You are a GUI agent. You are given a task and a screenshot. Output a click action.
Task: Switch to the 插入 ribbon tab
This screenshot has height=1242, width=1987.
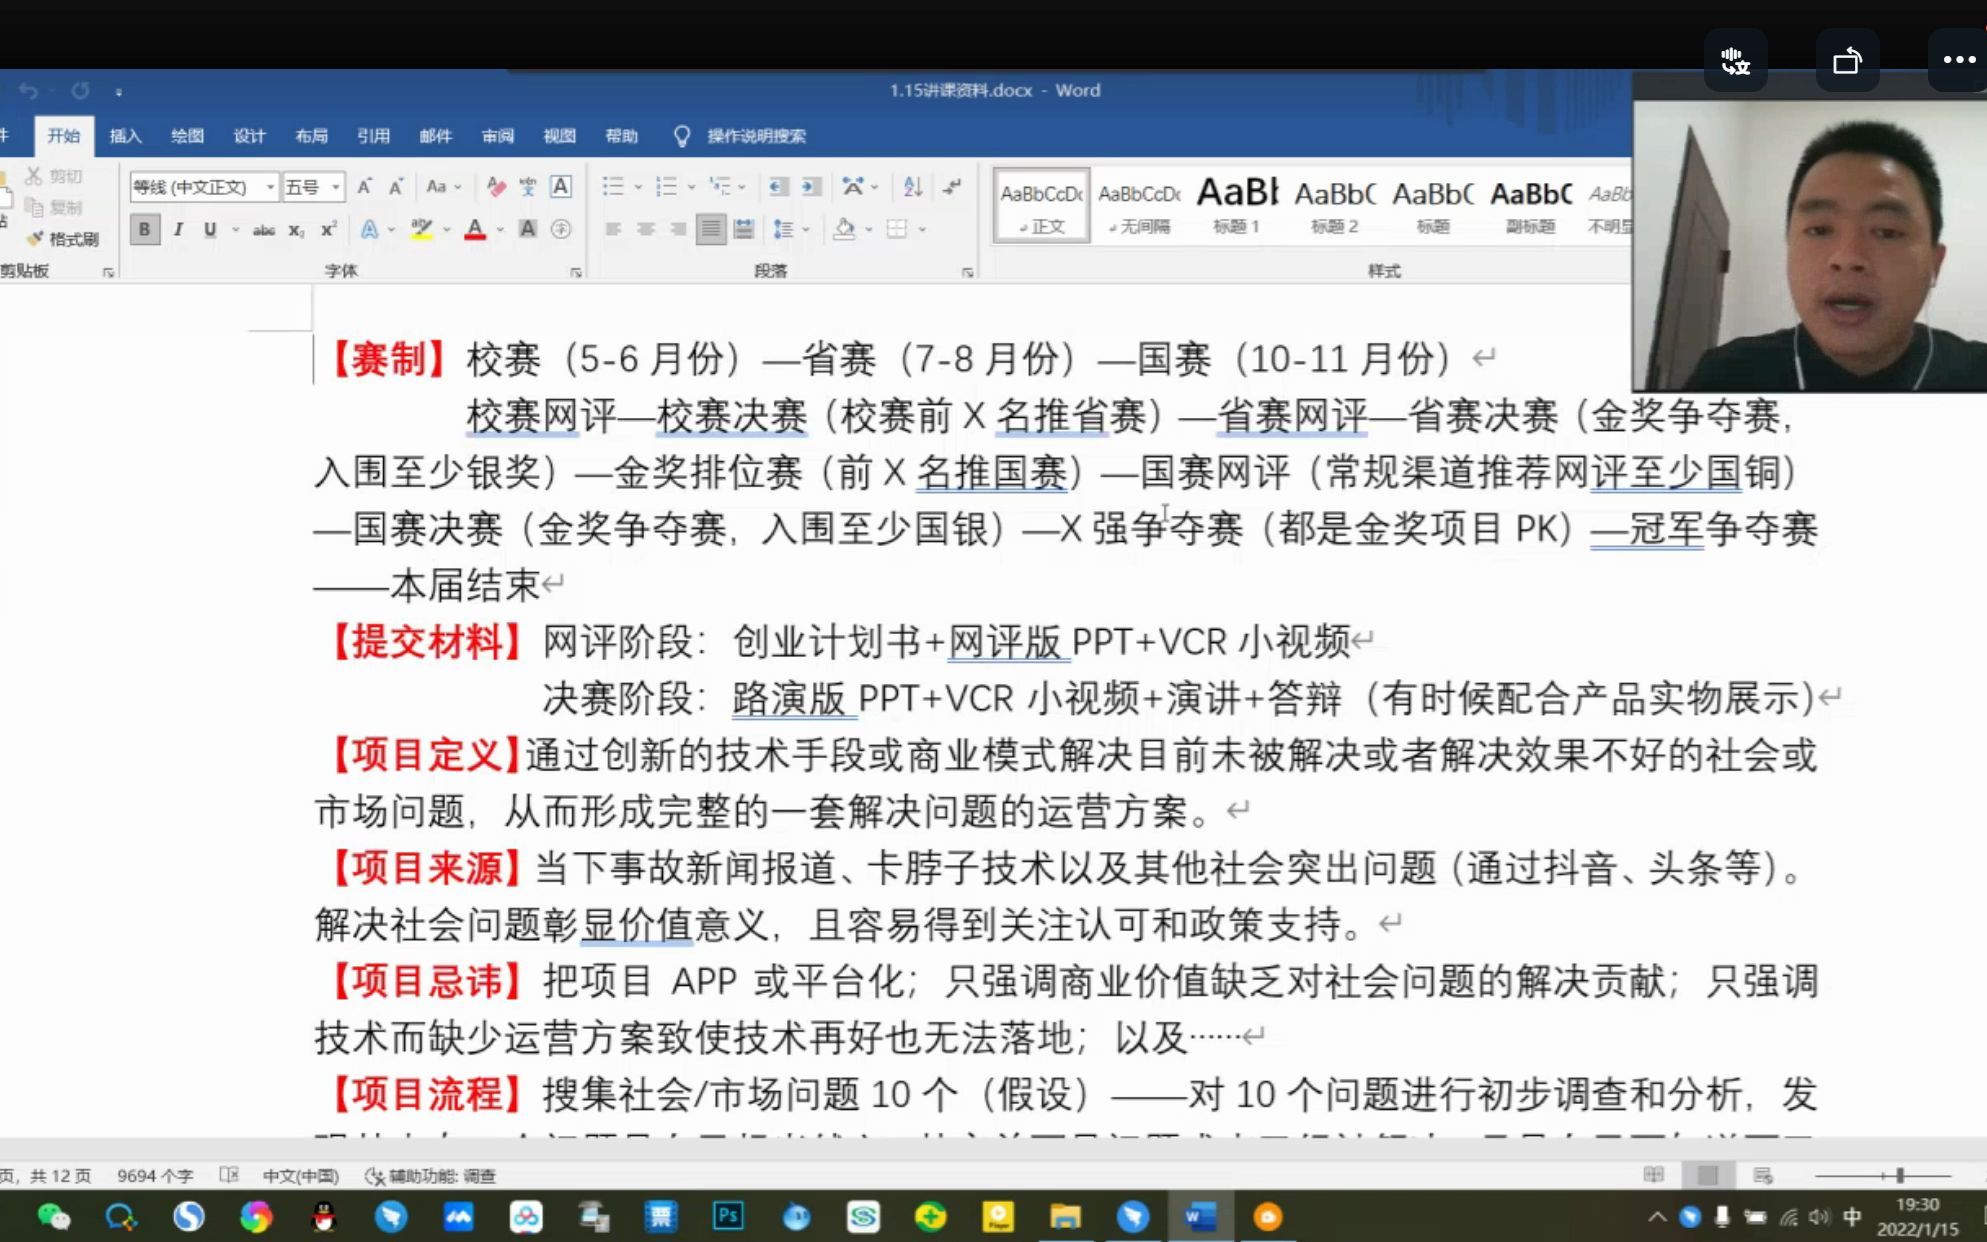click(125, 136)
